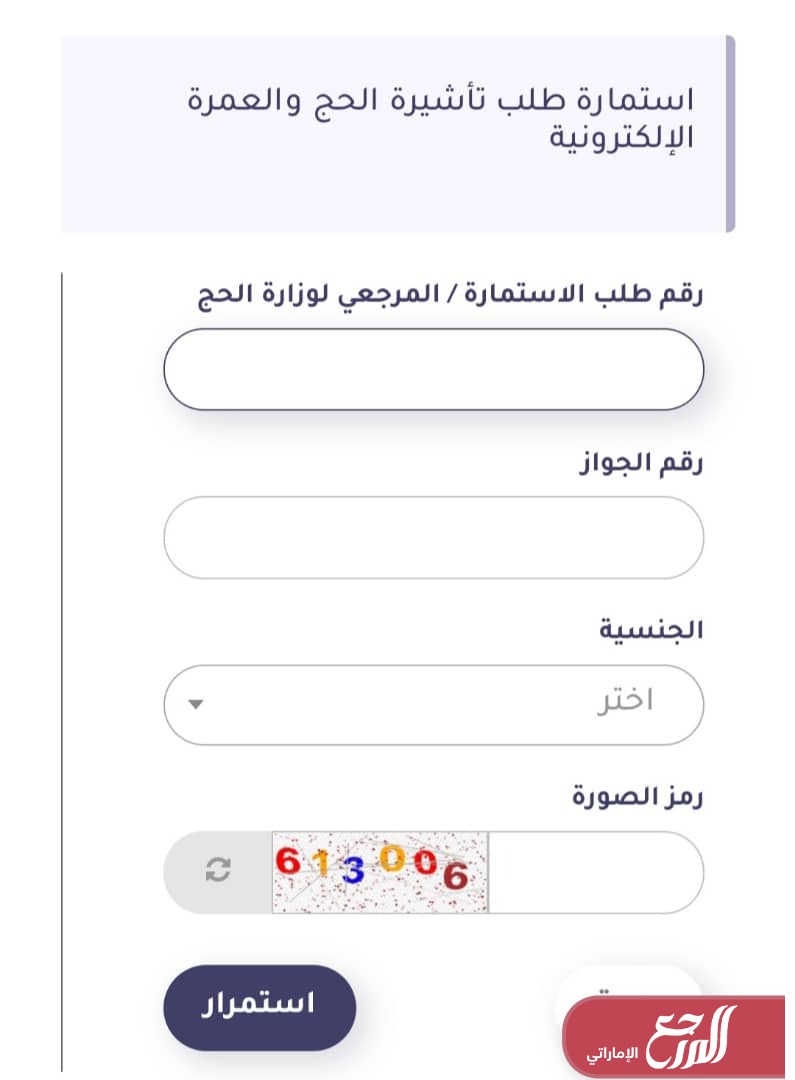795x1080 pixels.
Task: Click the blue digit 3 in captcha
Action: pyautogui.click(x=352, y=871)
